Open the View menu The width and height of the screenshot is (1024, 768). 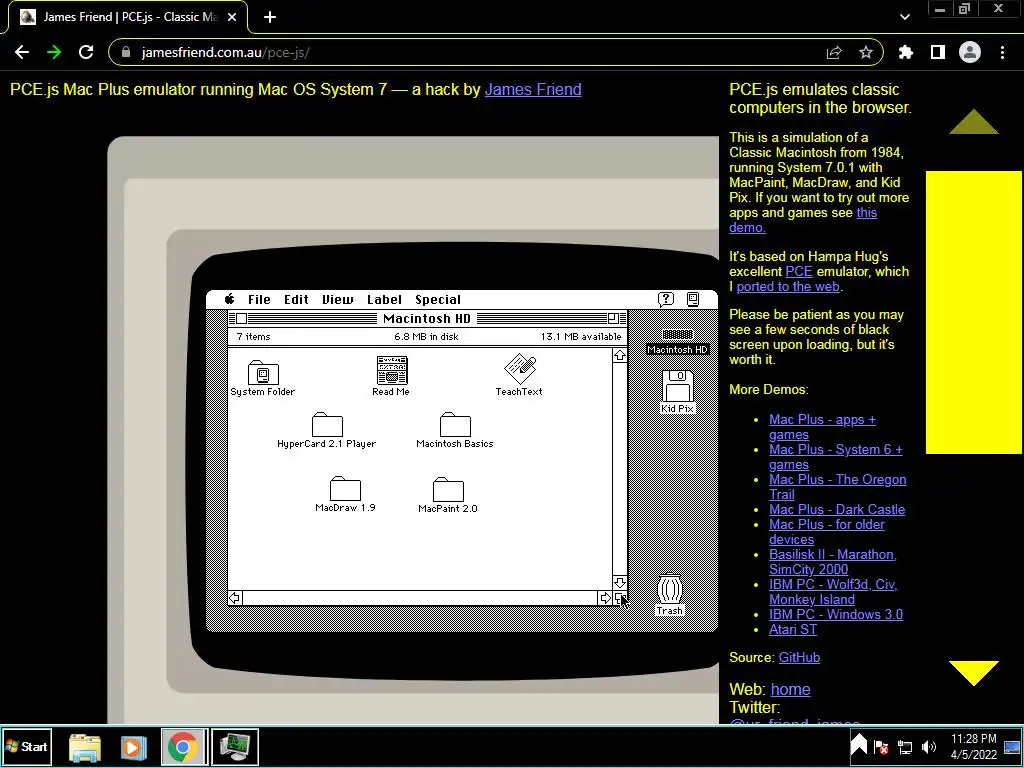(x=338, y=299)
